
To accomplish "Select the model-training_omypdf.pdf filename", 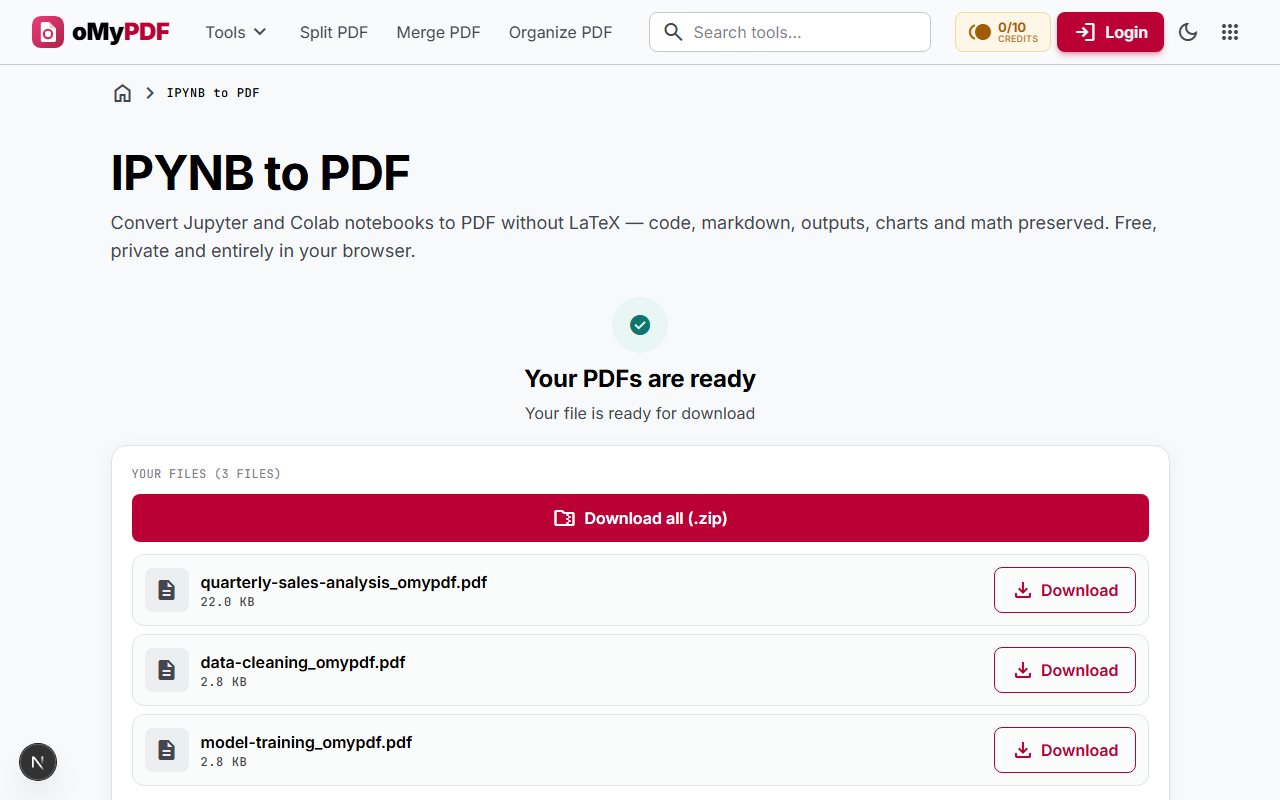I will click(x=306, y=742).
